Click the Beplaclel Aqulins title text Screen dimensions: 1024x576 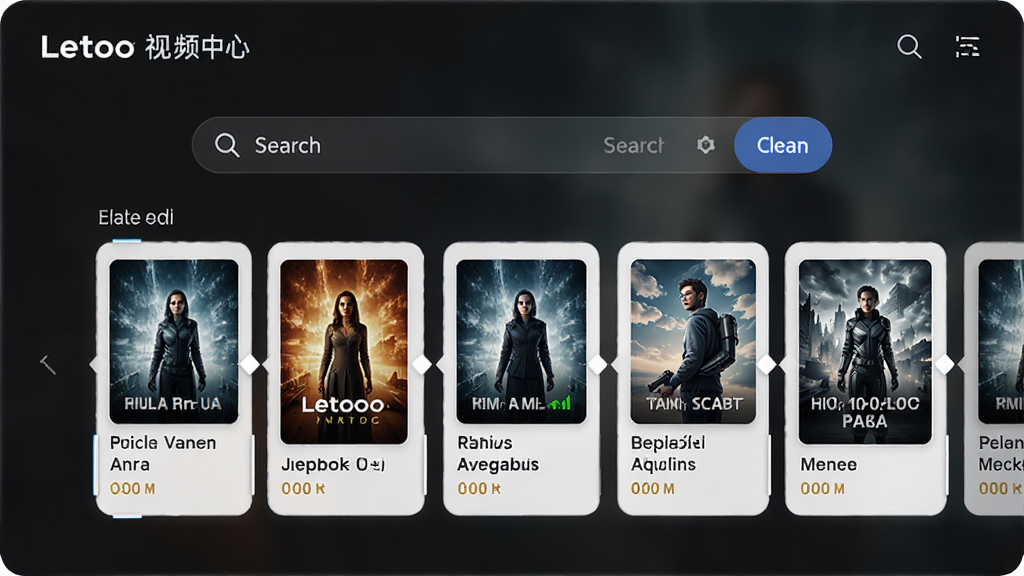pos(667,453)
